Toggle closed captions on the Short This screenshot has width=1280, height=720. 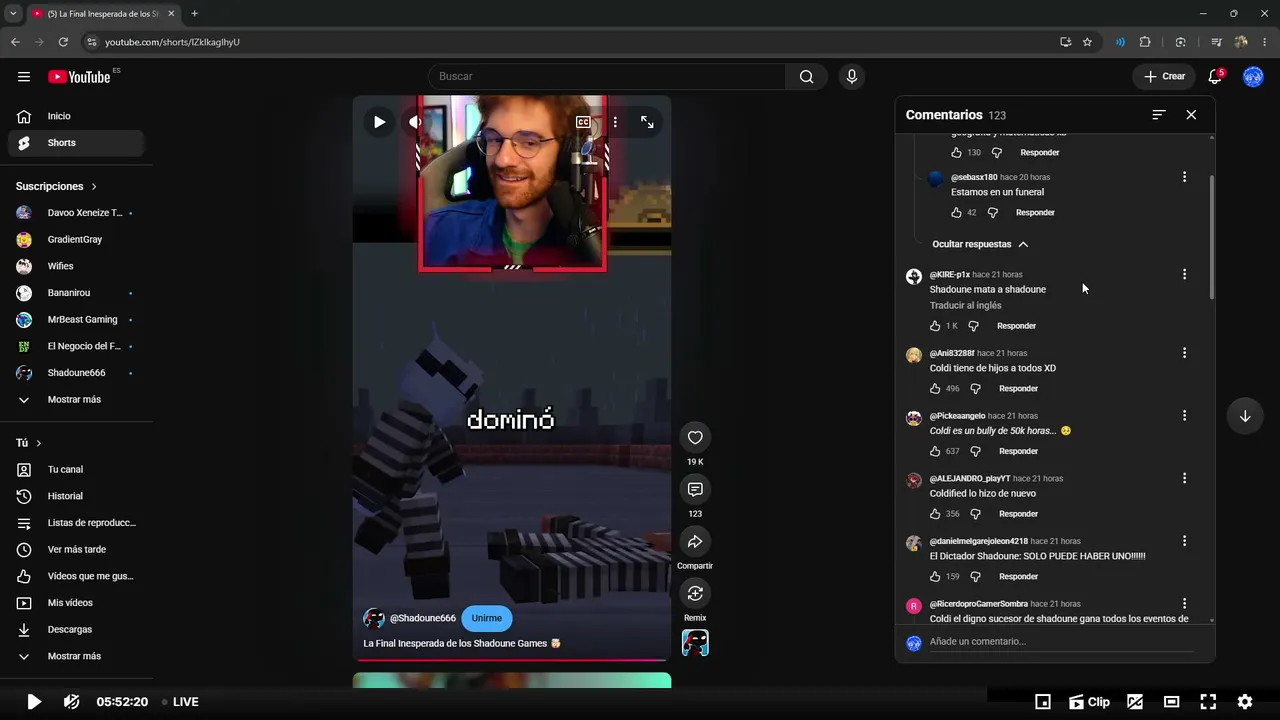583,122
